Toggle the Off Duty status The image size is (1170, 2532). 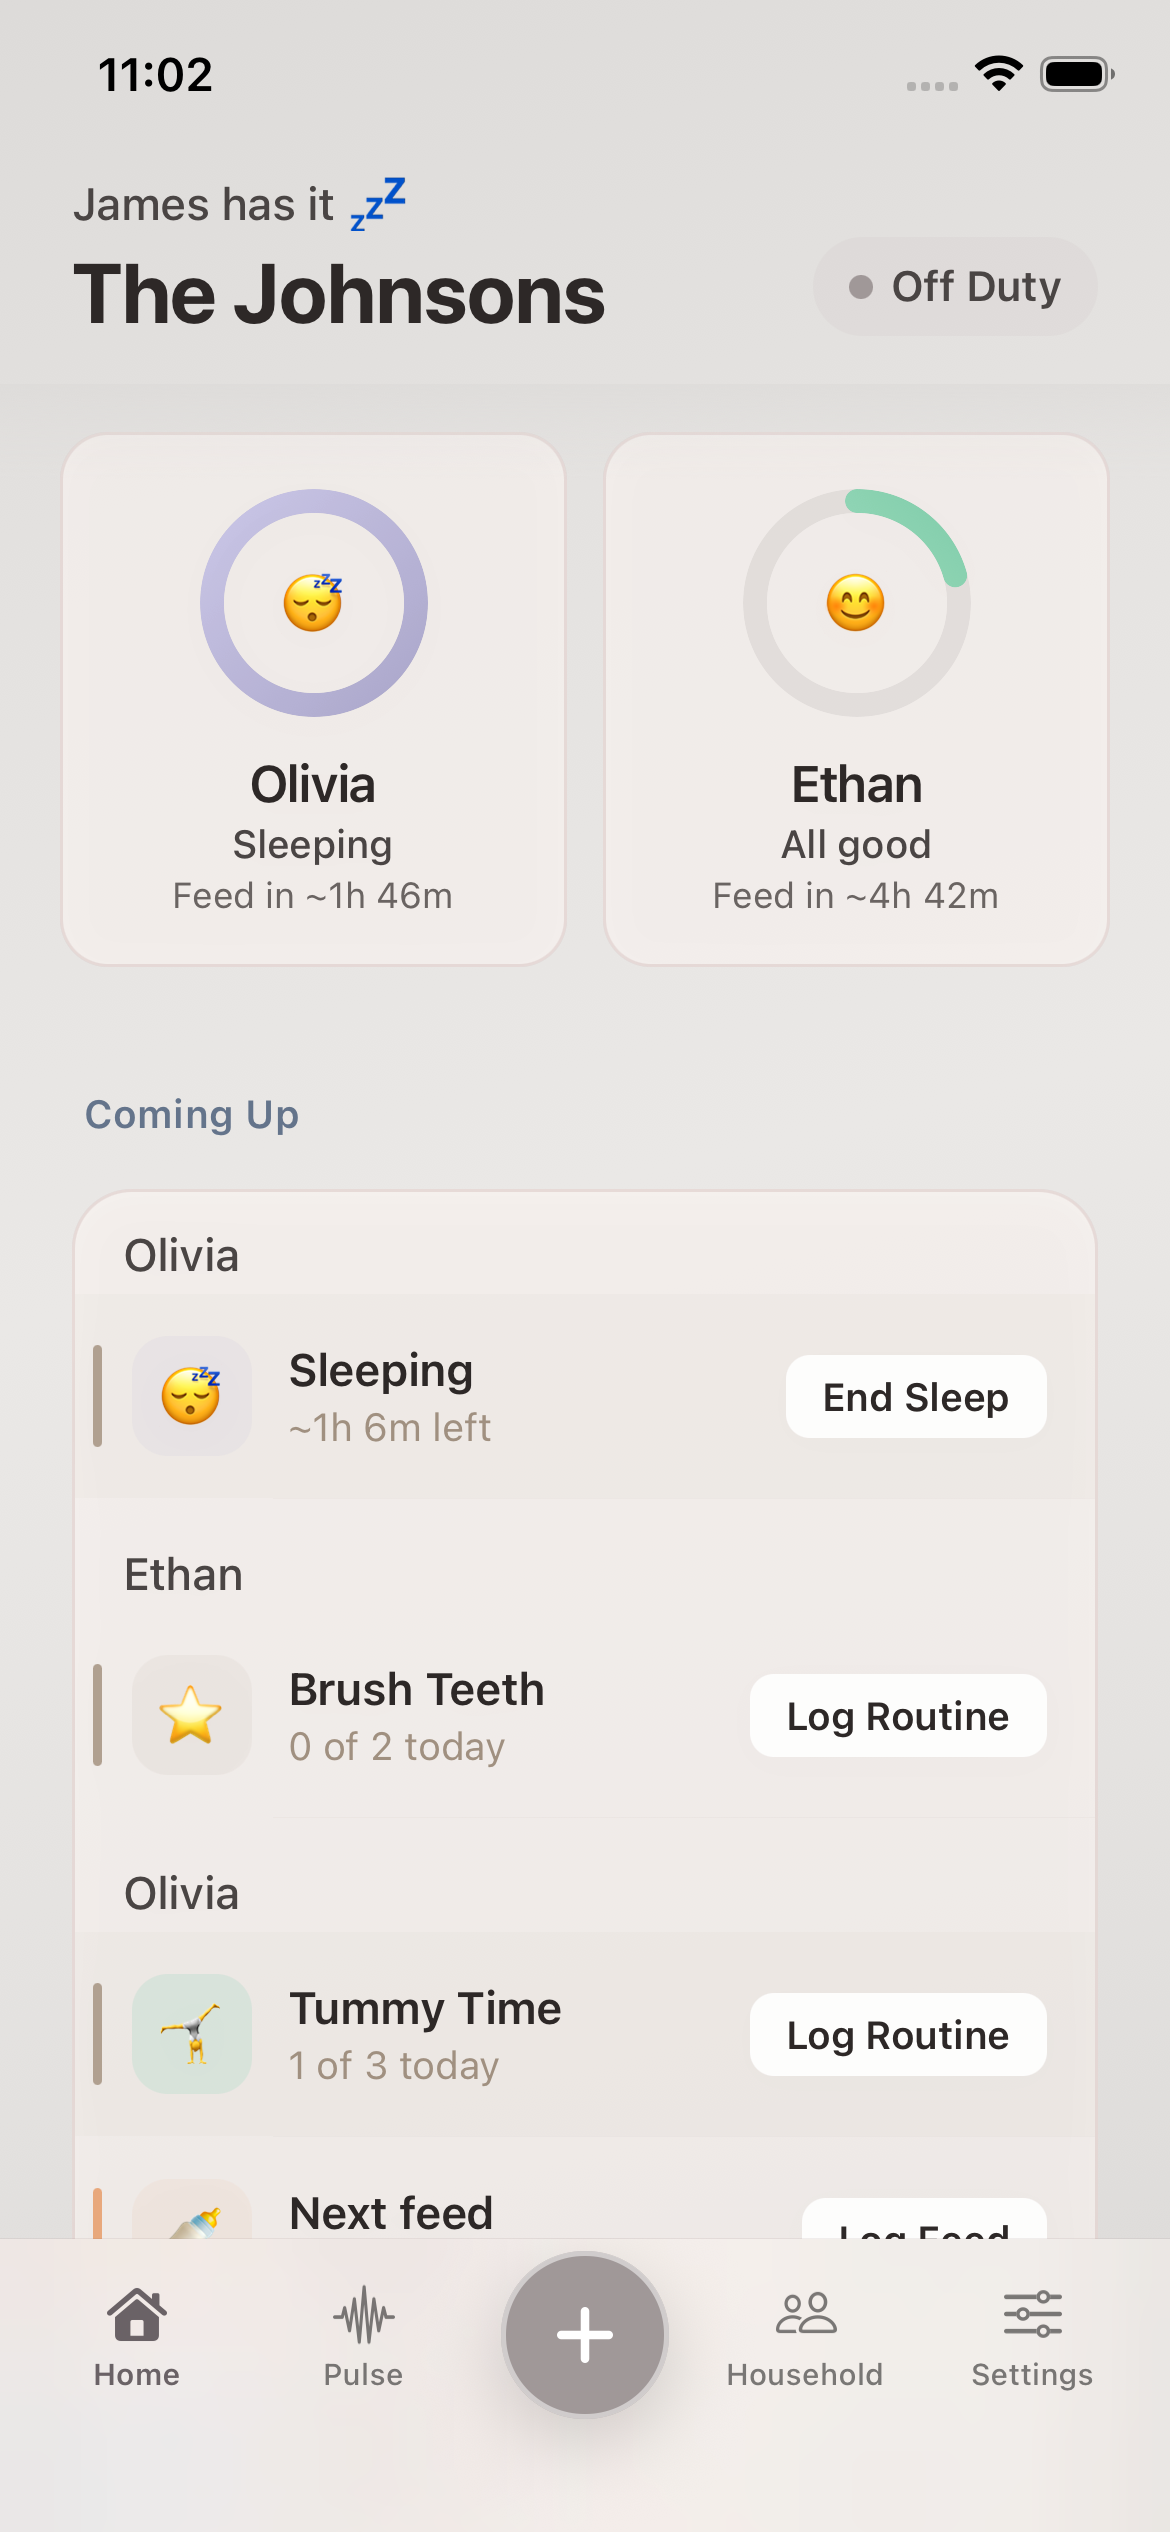tap(955, 287)
